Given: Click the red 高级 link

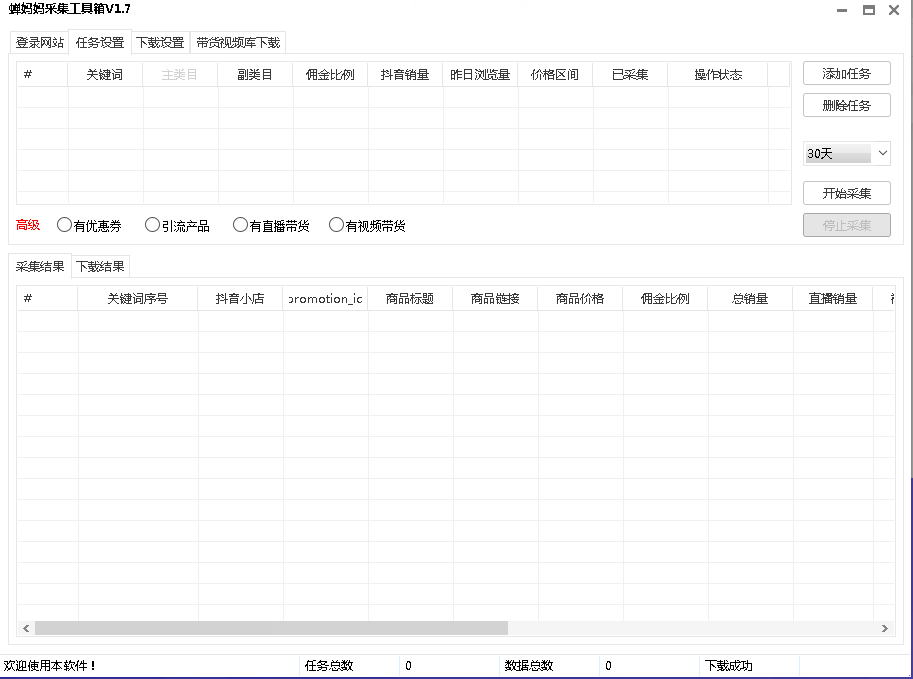Looking at the screenshot, I should pyautogui.click(x=27, y=224).
